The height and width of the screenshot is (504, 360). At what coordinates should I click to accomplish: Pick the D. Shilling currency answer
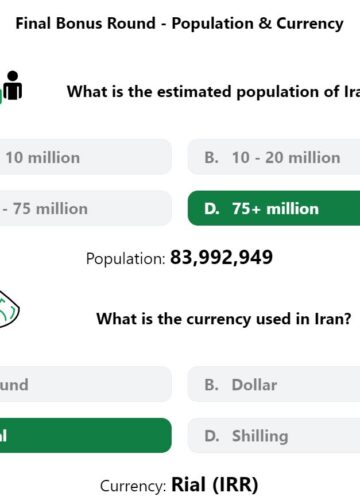click(274, 435)
